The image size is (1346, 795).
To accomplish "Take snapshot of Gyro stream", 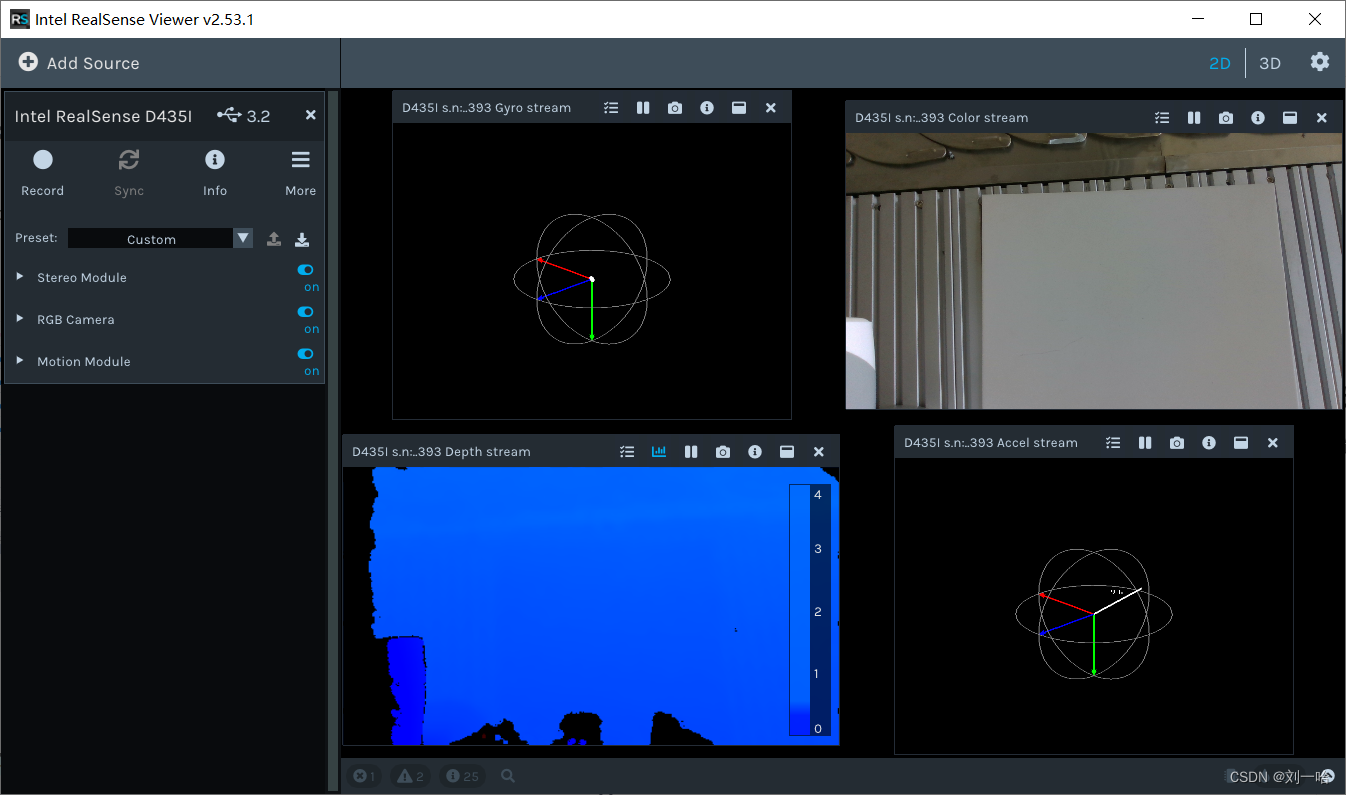I will (675, 108).
